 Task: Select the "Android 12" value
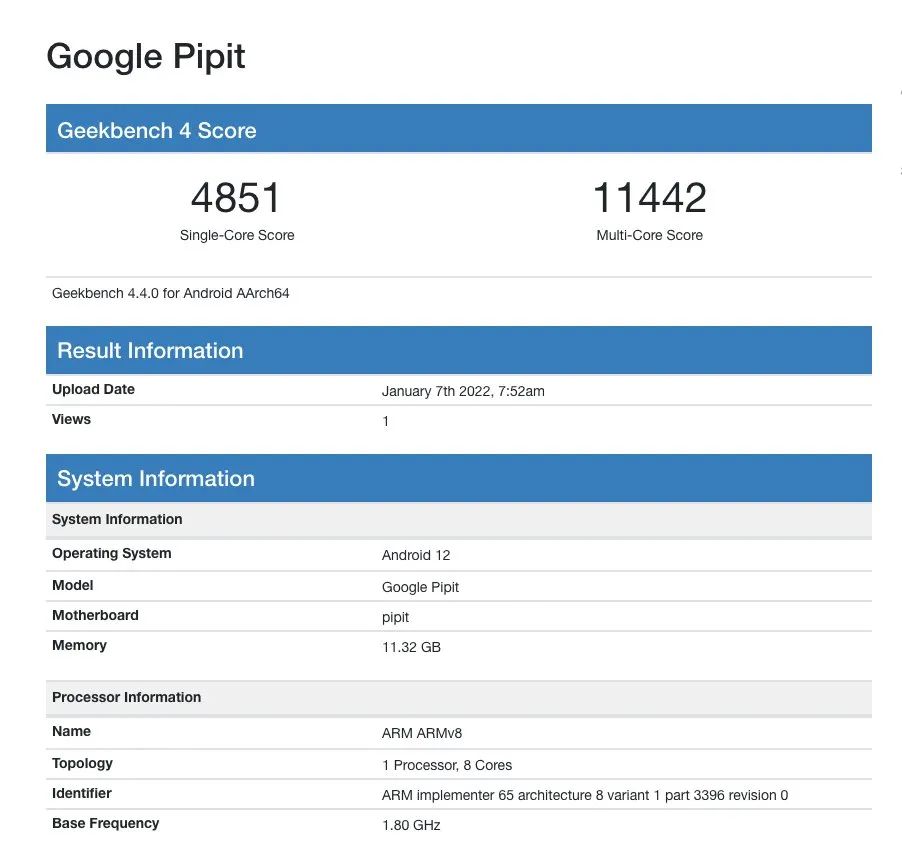point(416,555)
